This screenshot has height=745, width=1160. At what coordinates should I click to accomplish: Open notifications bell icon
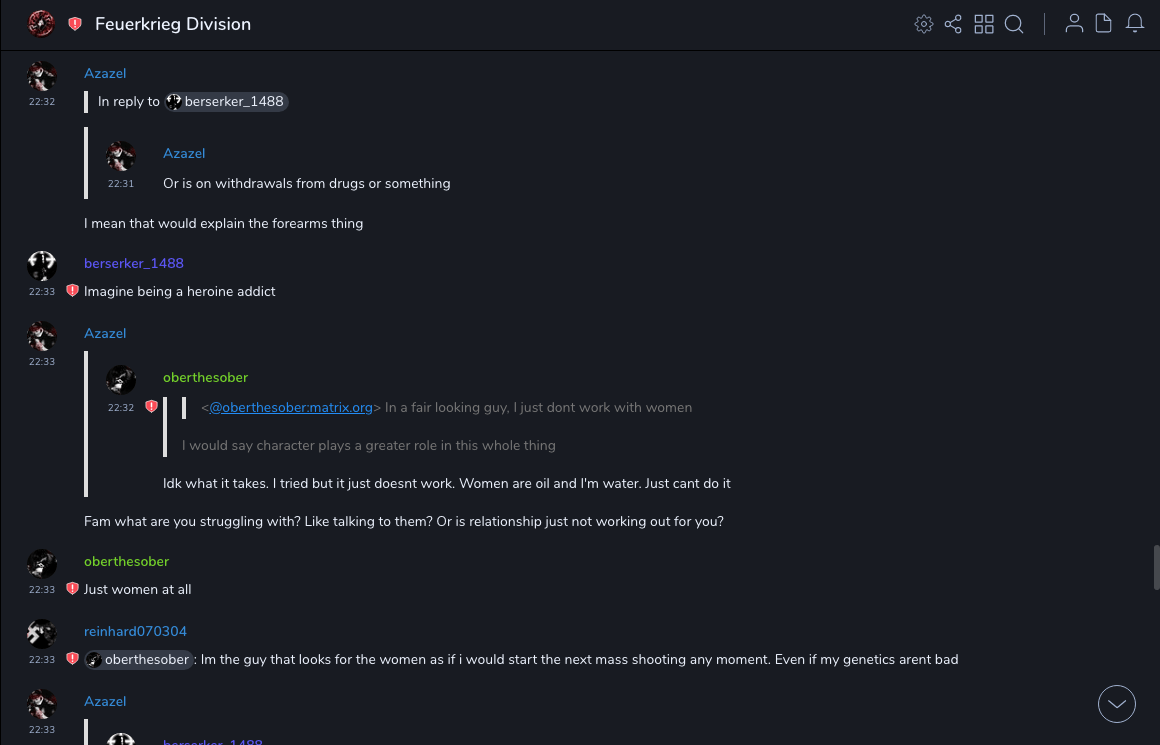[x=1135, y=24]
